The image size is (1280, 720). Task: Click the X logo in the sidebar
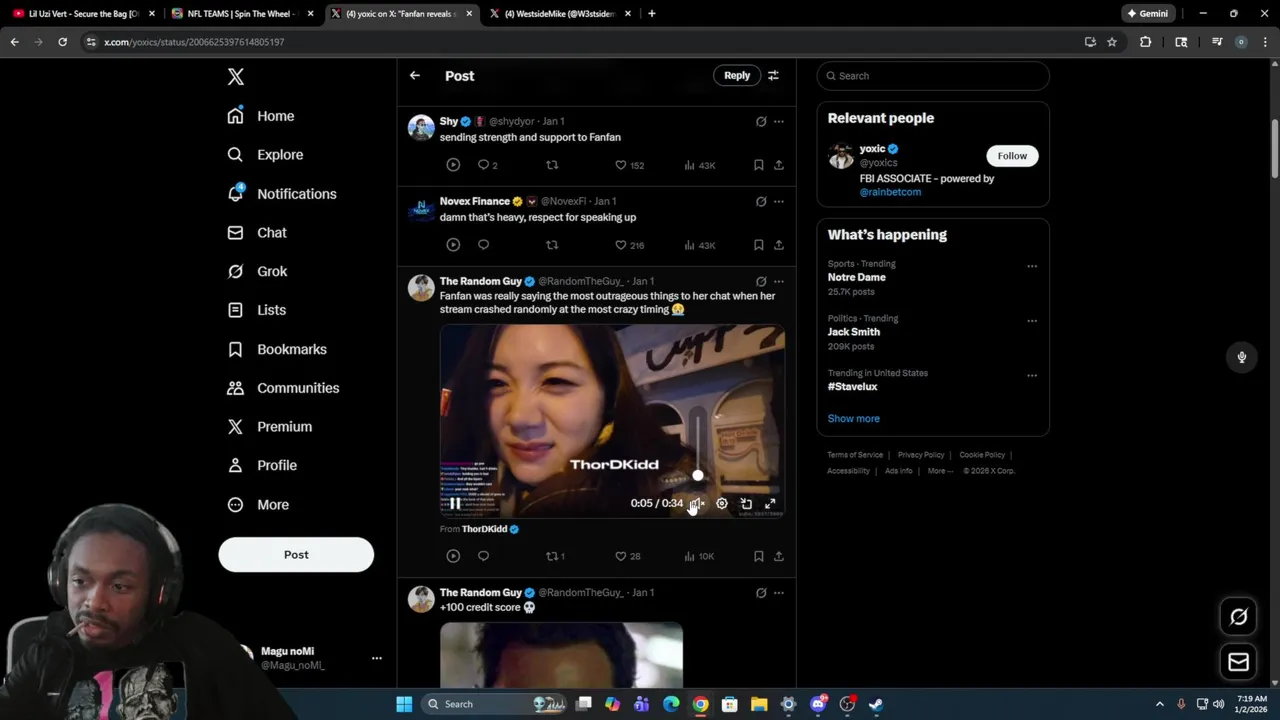235,77
